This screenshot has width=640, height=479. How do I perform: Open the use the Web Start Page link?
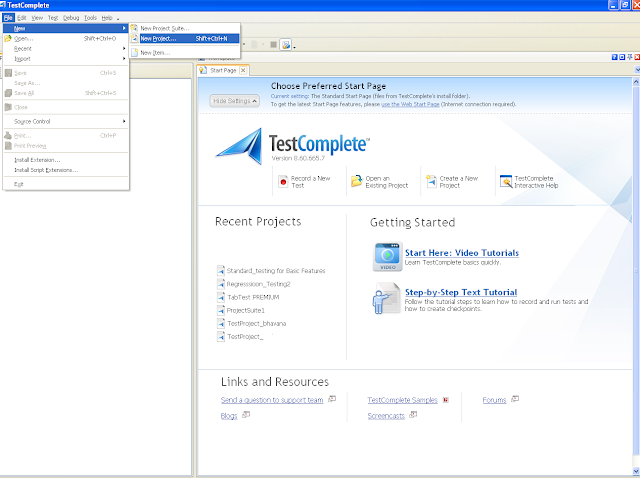[410, 104]
